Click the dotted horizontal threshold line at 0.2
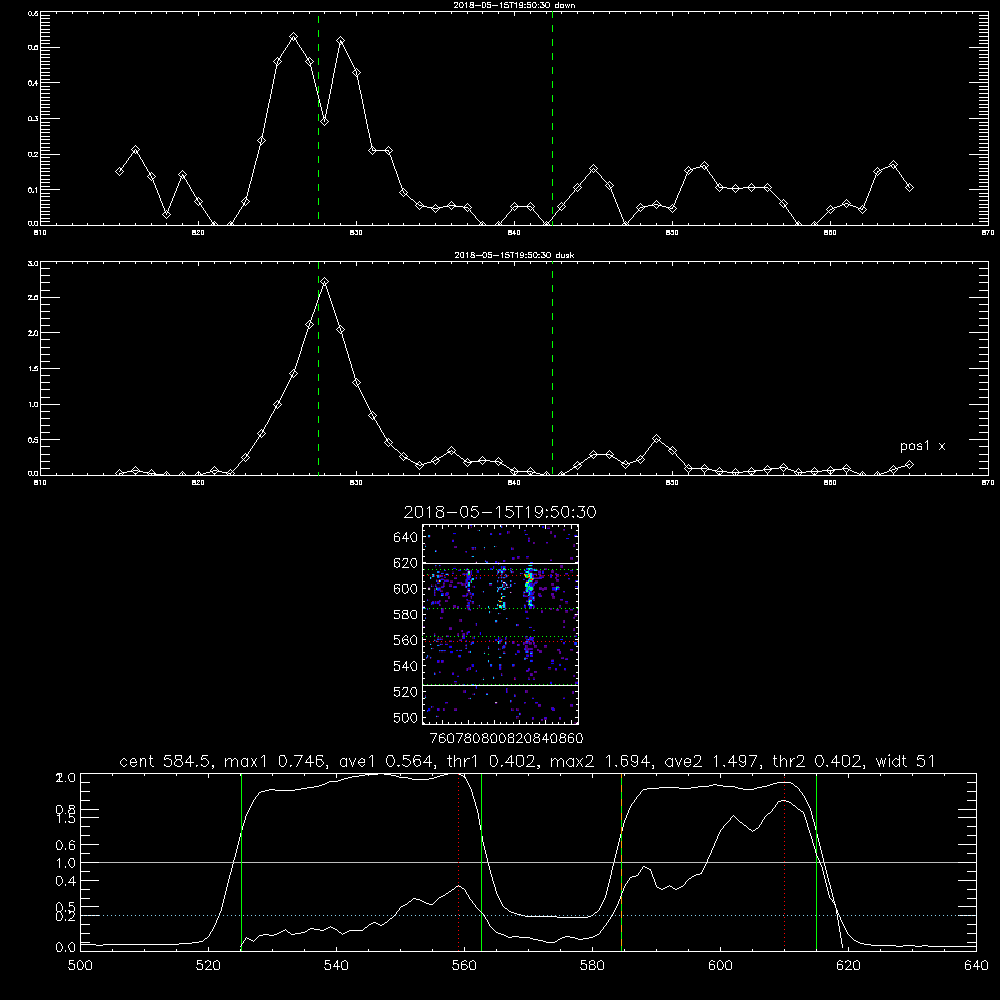This screenshot has width=1000, height=1000. [528, 915]
